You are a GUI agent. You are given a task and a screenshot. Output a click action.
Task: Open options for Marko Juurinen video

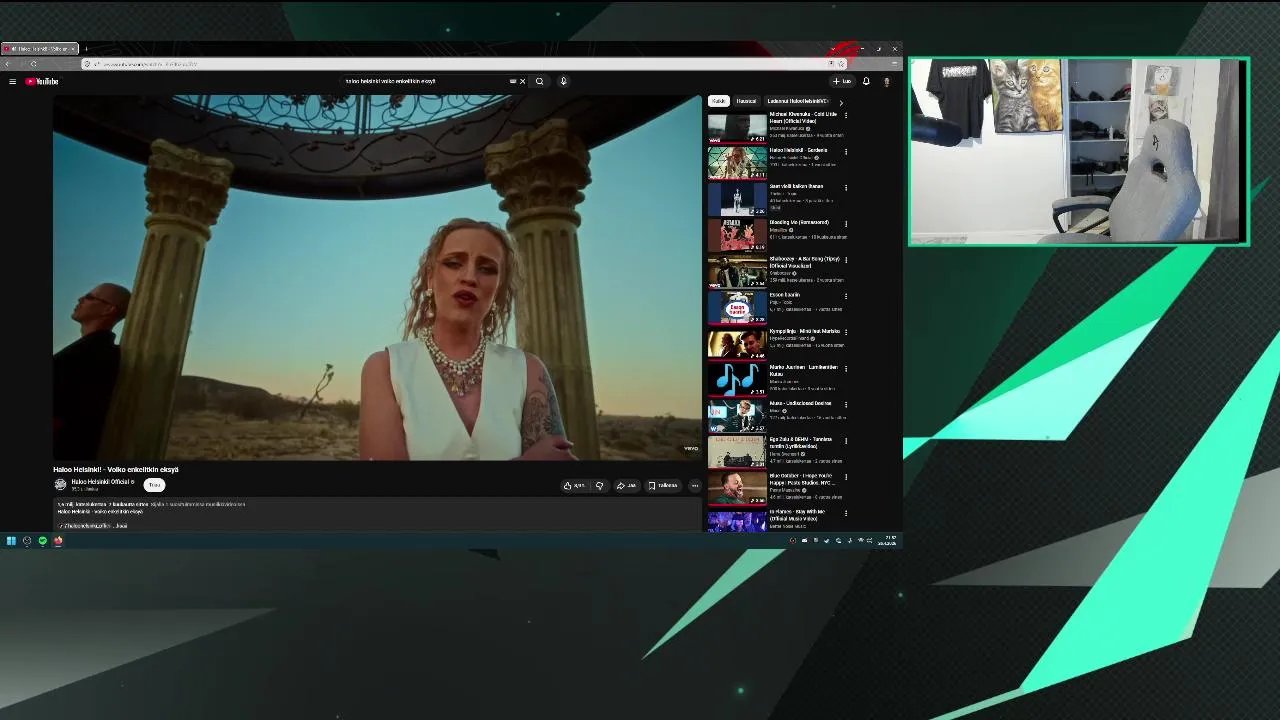(846, 368)
